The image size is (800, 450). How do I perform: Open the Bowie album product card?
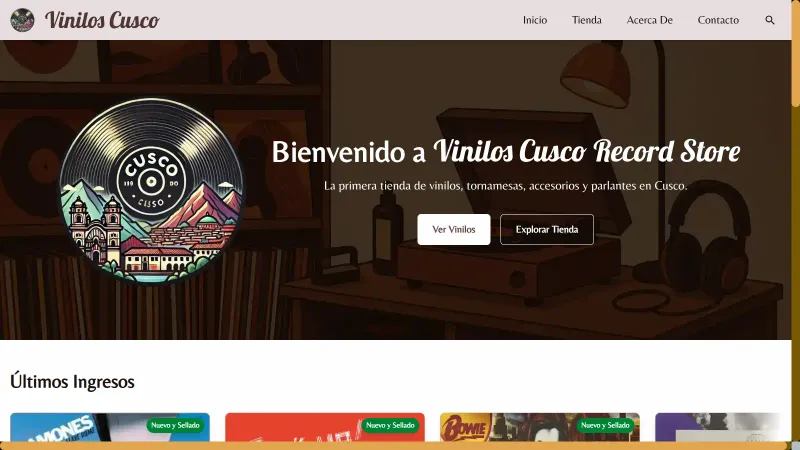click(540, 427)
